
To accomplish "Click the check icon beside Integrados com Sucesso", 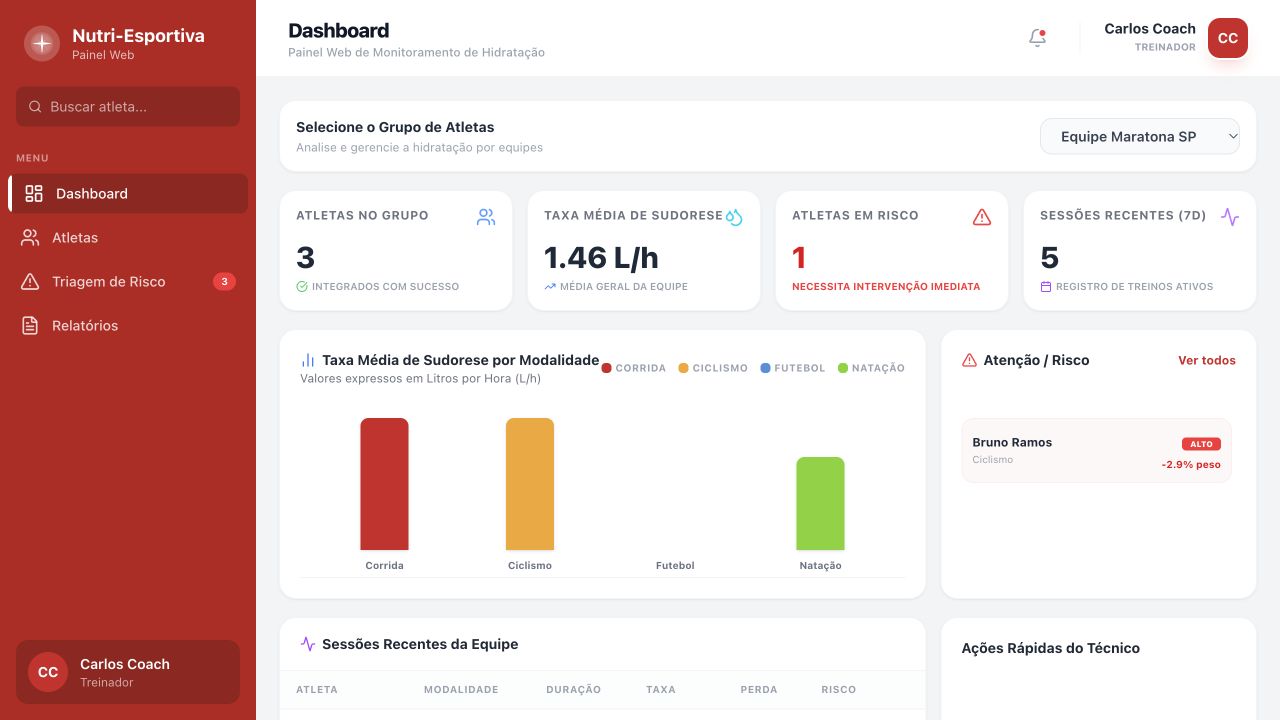I will pos(302,287).
